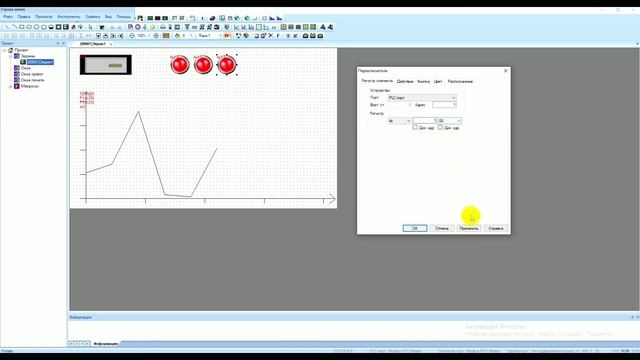Select the straight line drawing tool

[7, 27]
